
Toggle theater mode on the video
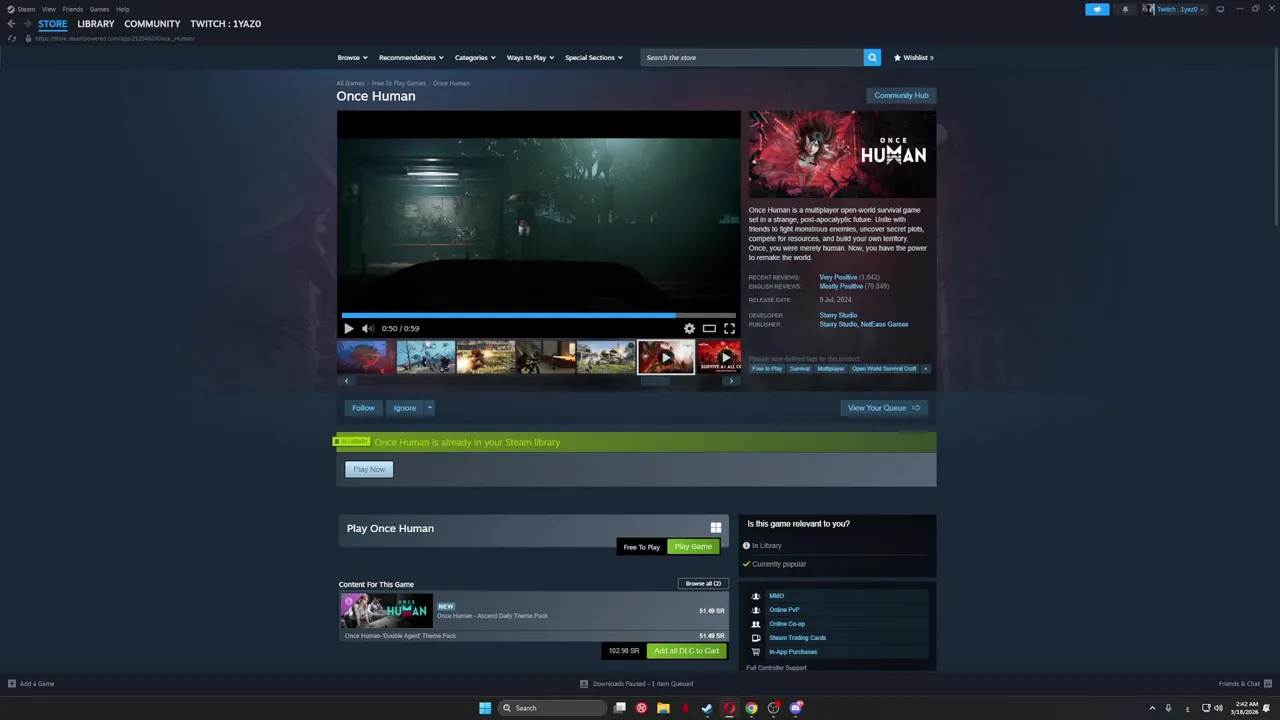click(x=709, y=328)
